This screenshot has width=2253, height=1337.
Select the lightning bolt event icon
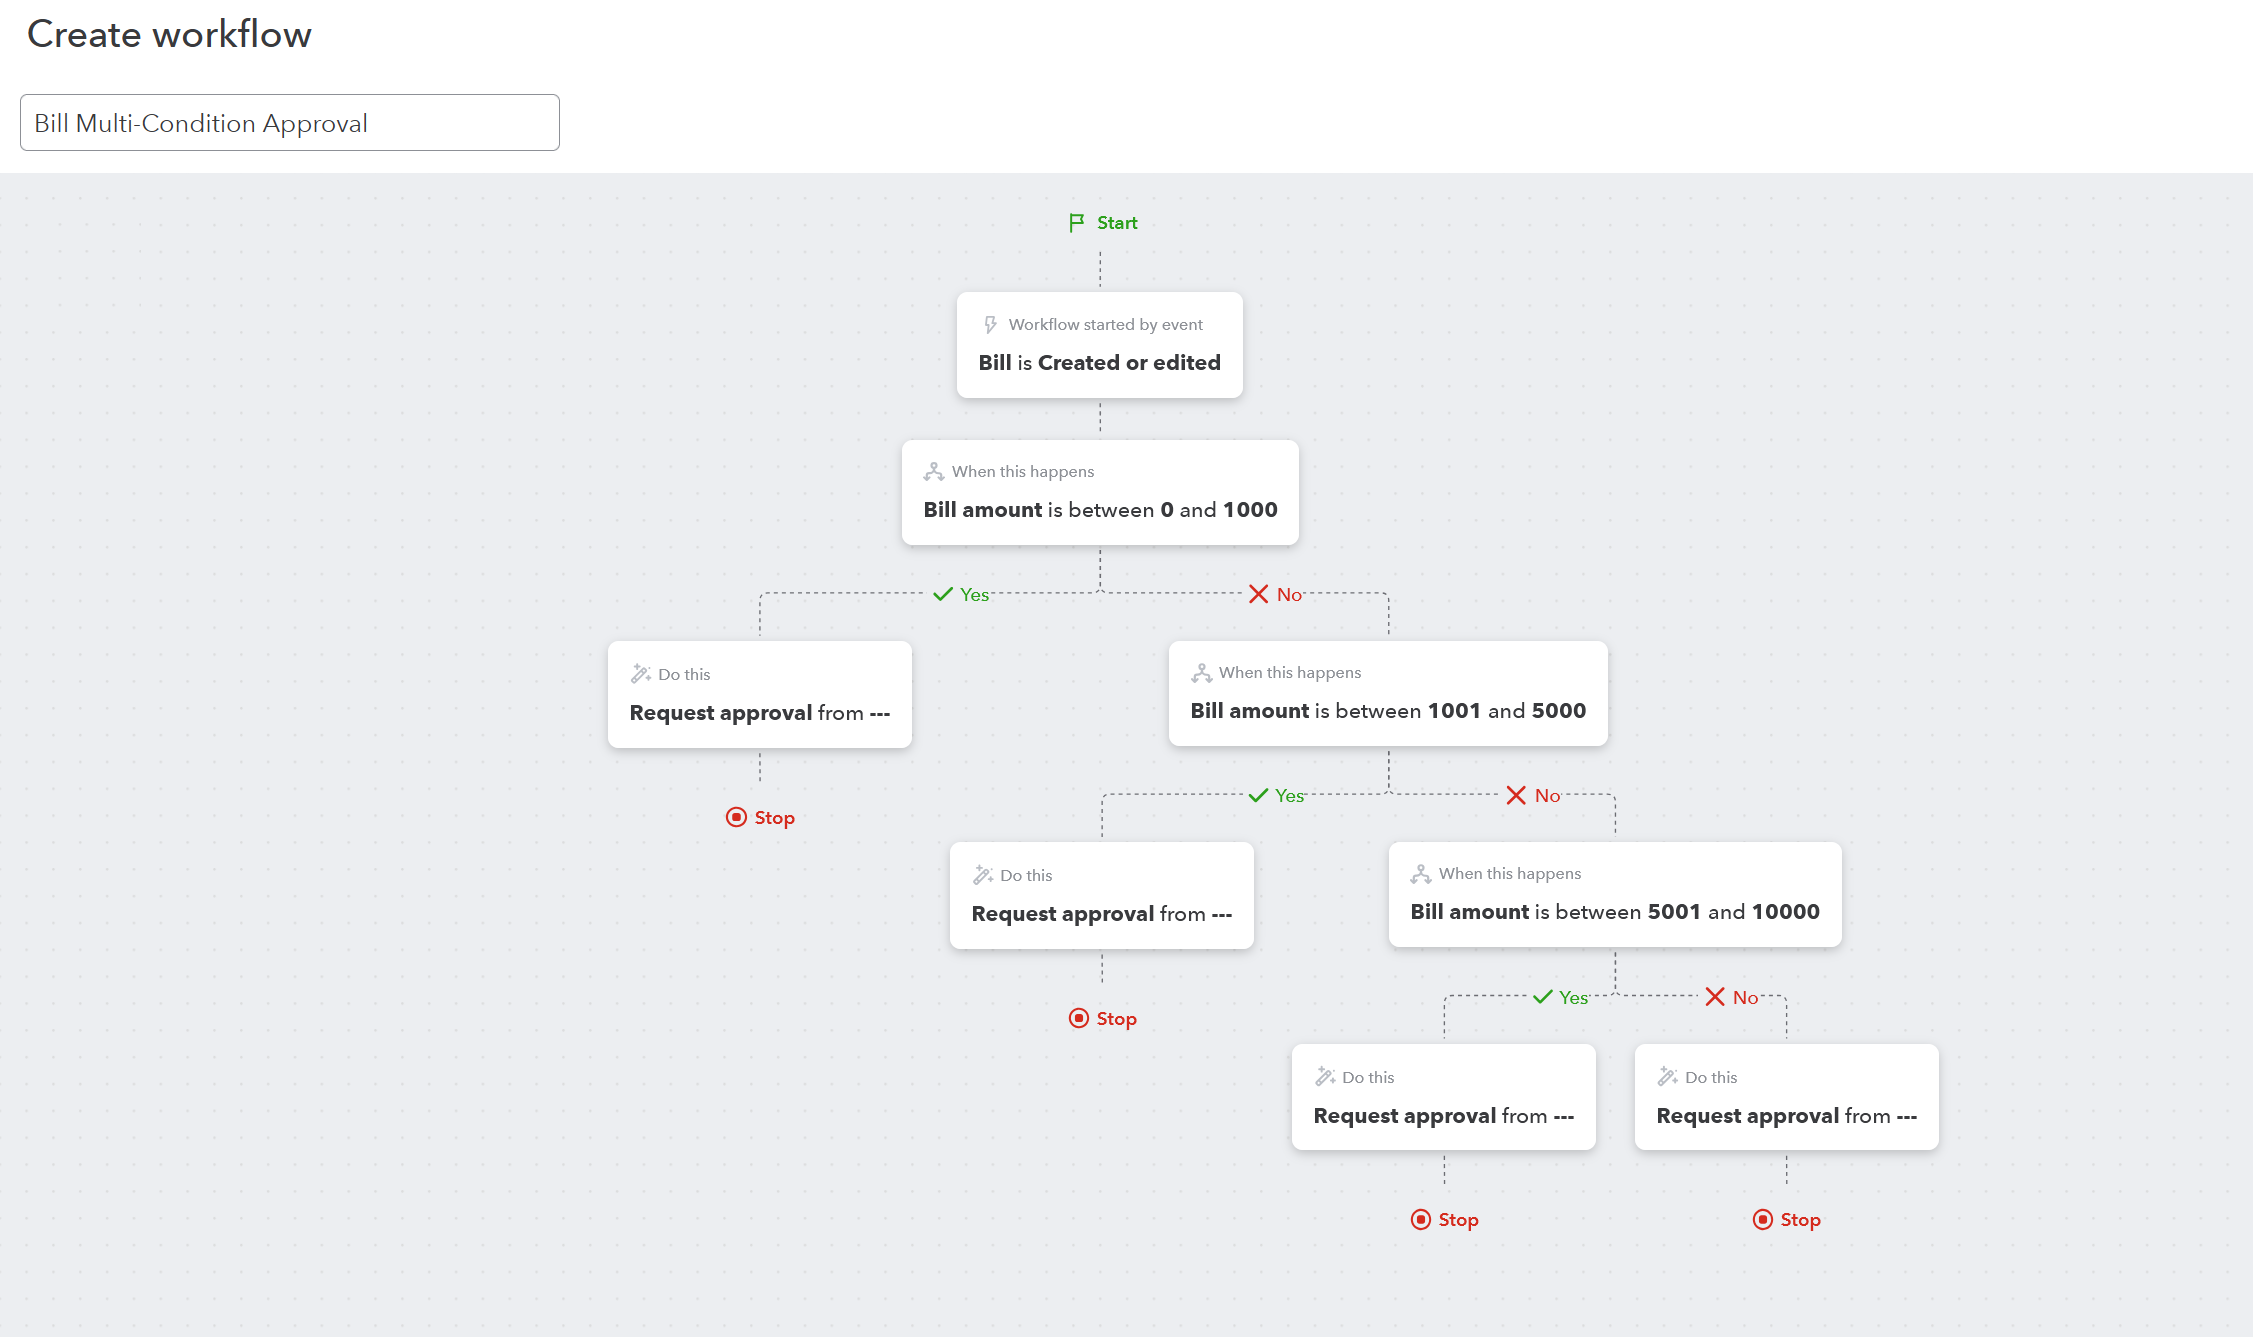[990, 324]
